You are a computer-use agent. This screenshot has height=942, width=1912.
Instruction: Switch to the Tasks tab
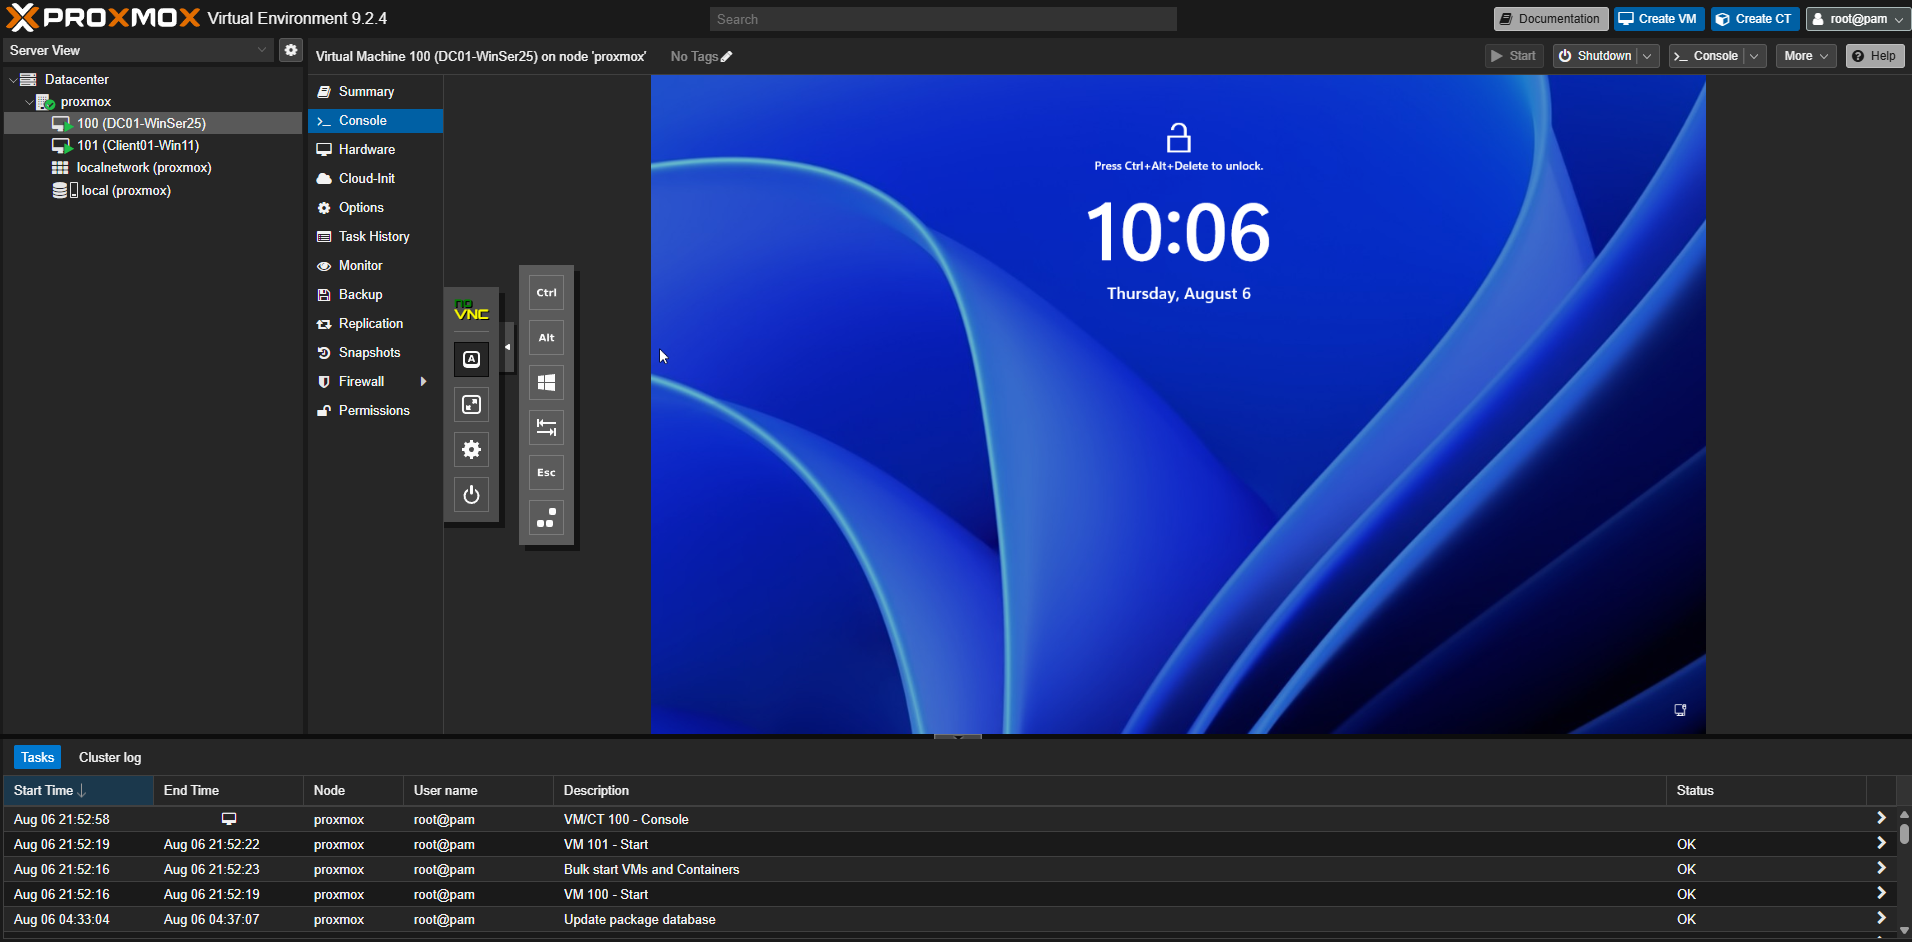coord(38,758)
